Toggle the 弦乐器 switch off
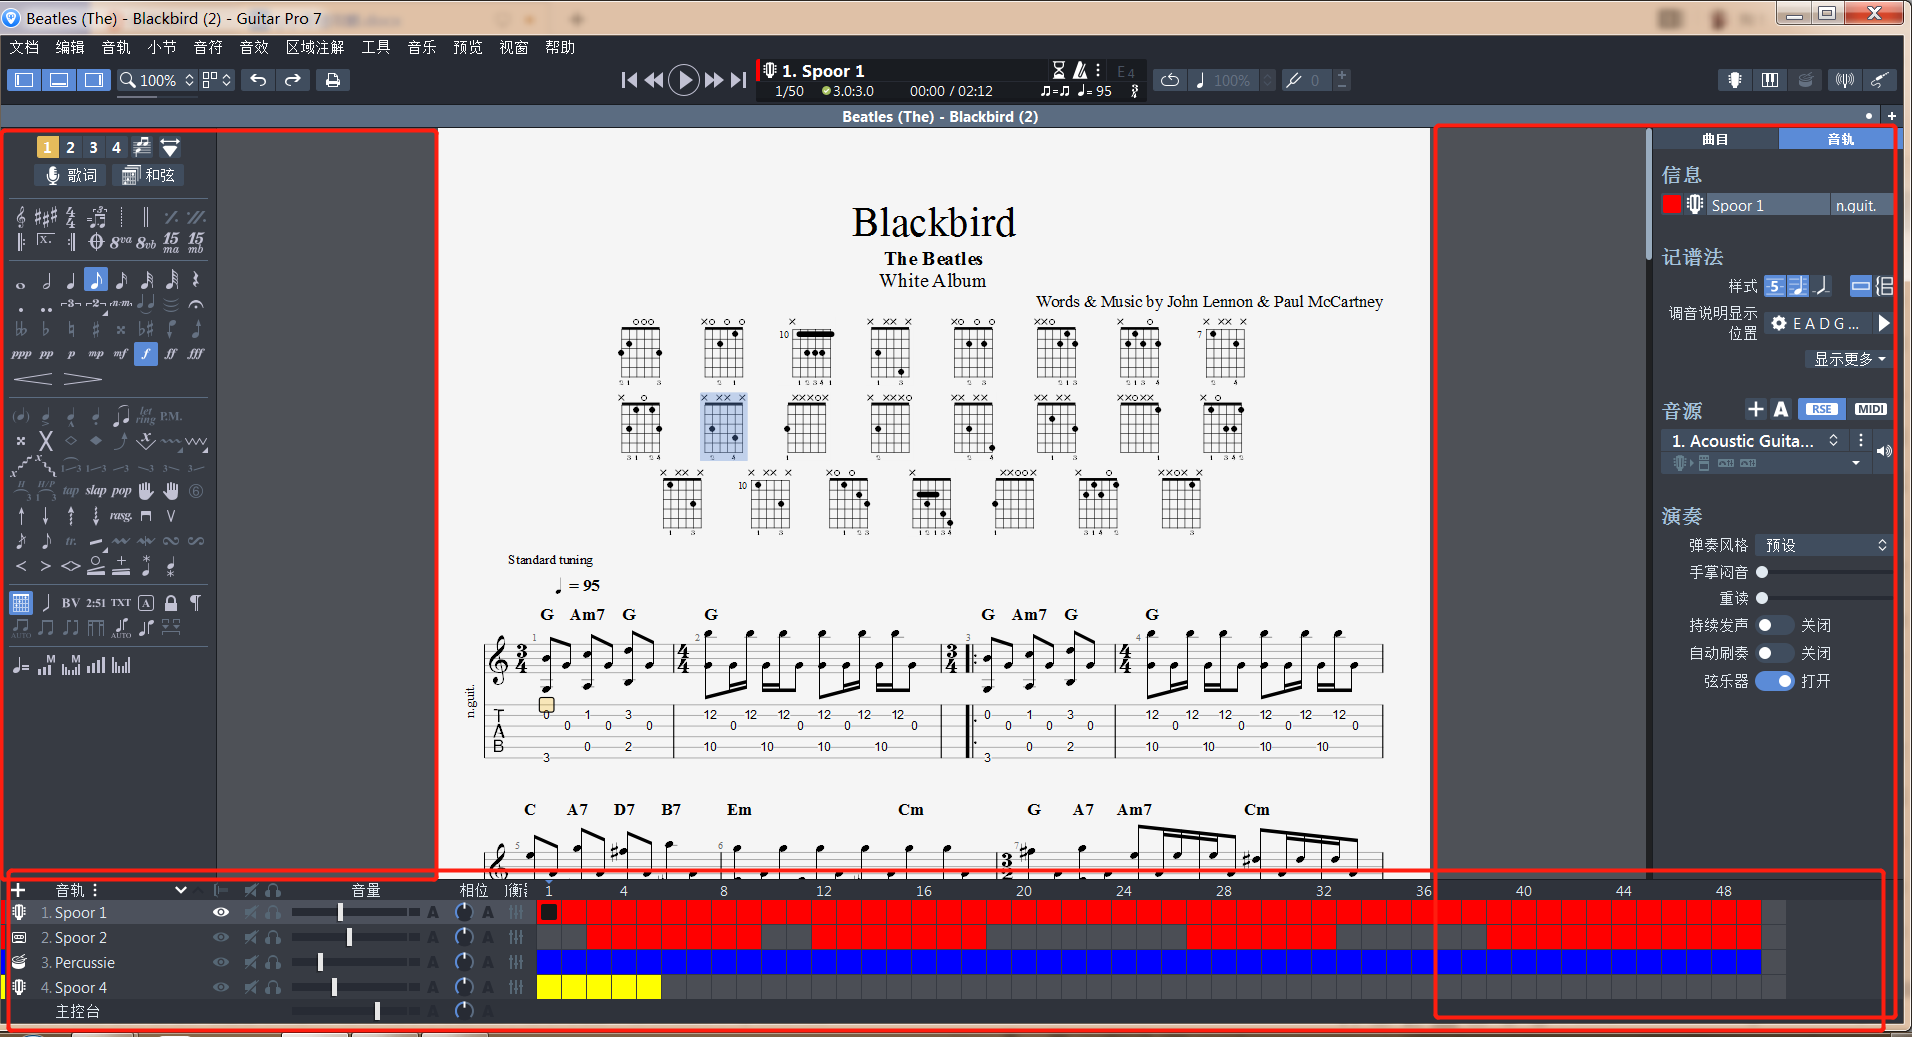The width and height of the screenshot is (1912, 1037). (x=1777, y=681)
